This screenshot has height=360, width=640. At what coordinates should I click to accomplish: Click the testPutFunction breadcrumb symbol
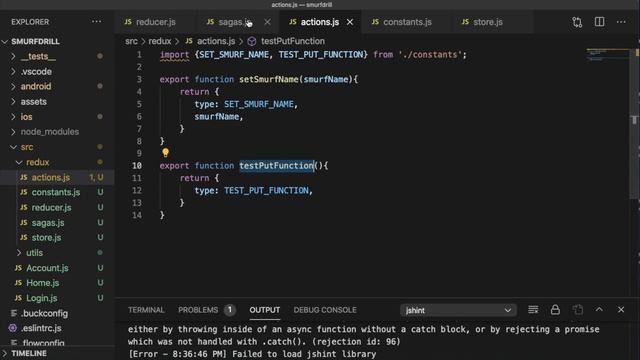tap(293, 41)
